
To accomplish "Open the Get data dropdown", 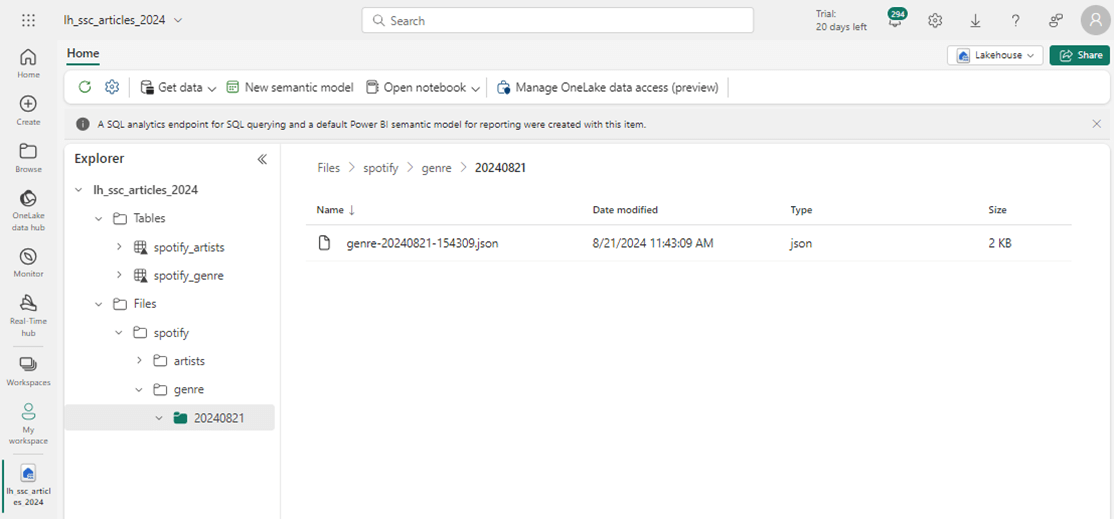I will (x=179, y=88).
